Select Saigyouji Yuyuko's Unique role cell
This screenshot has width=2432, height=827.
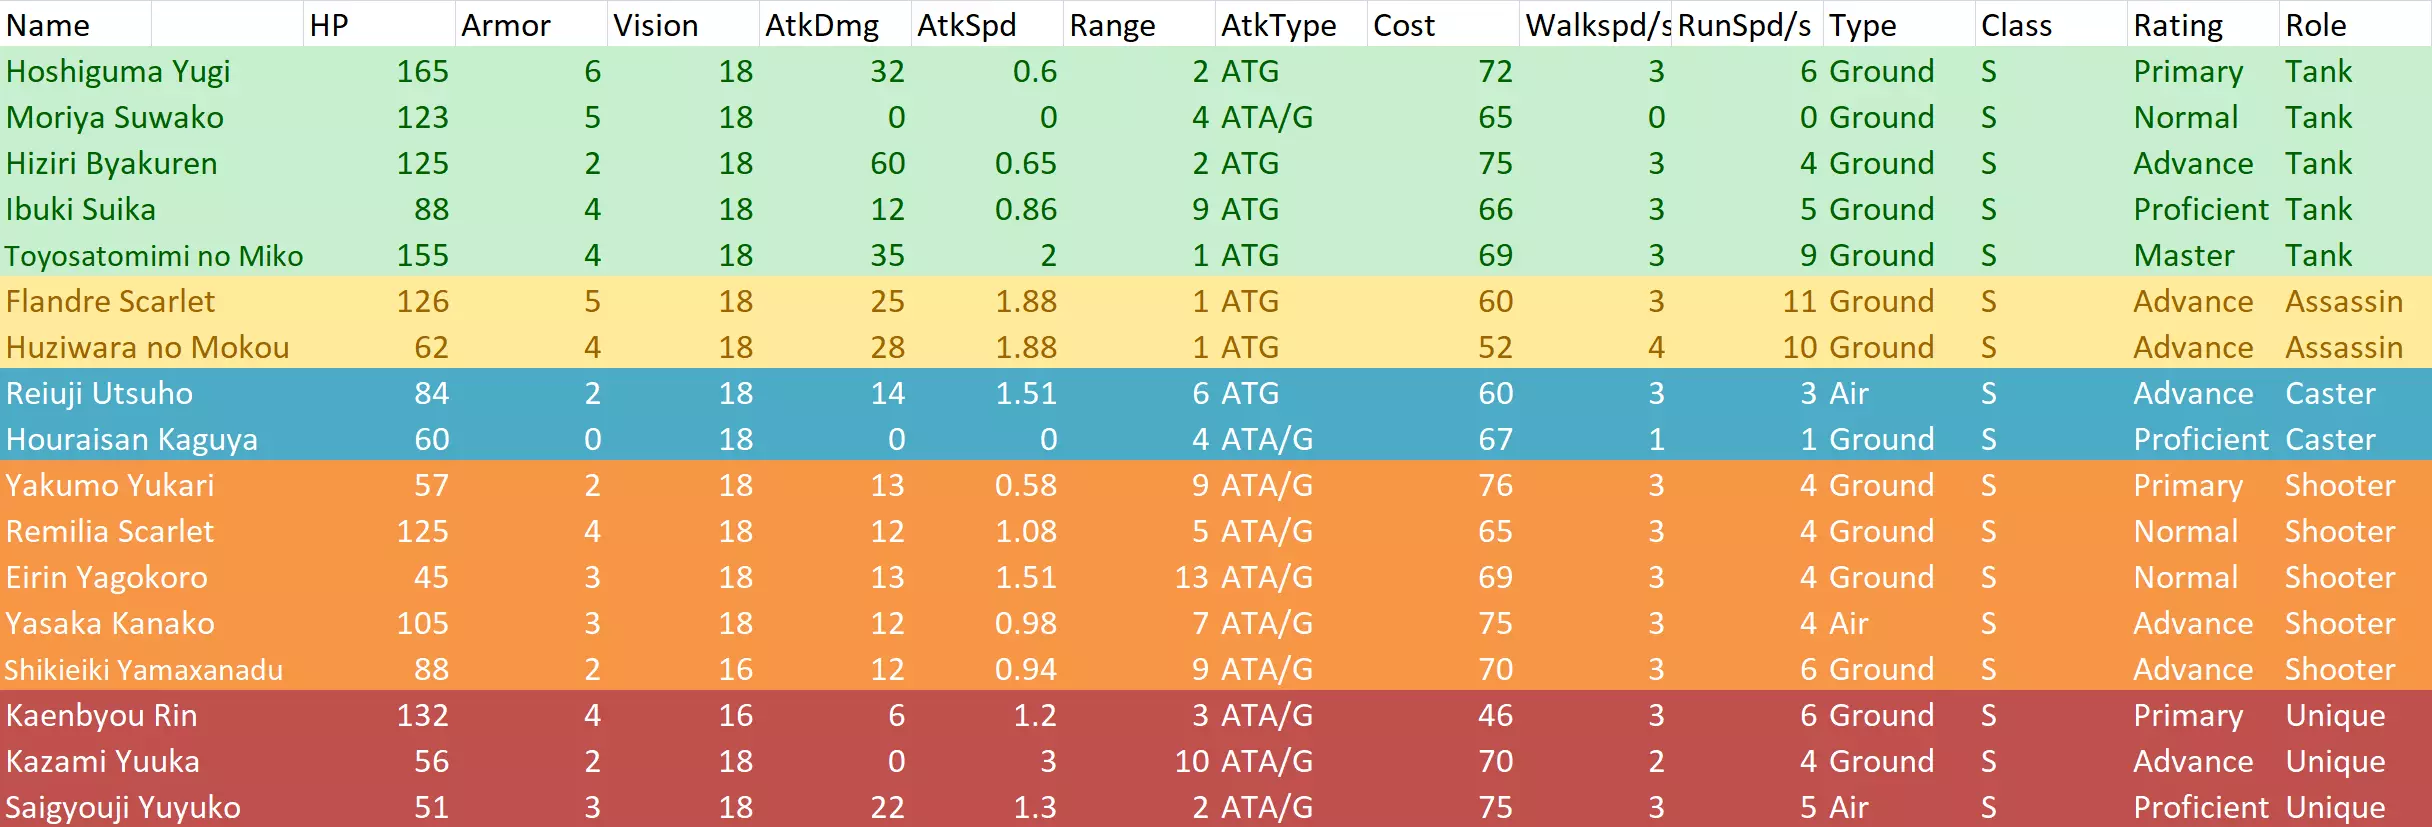tap(2335, 807)
